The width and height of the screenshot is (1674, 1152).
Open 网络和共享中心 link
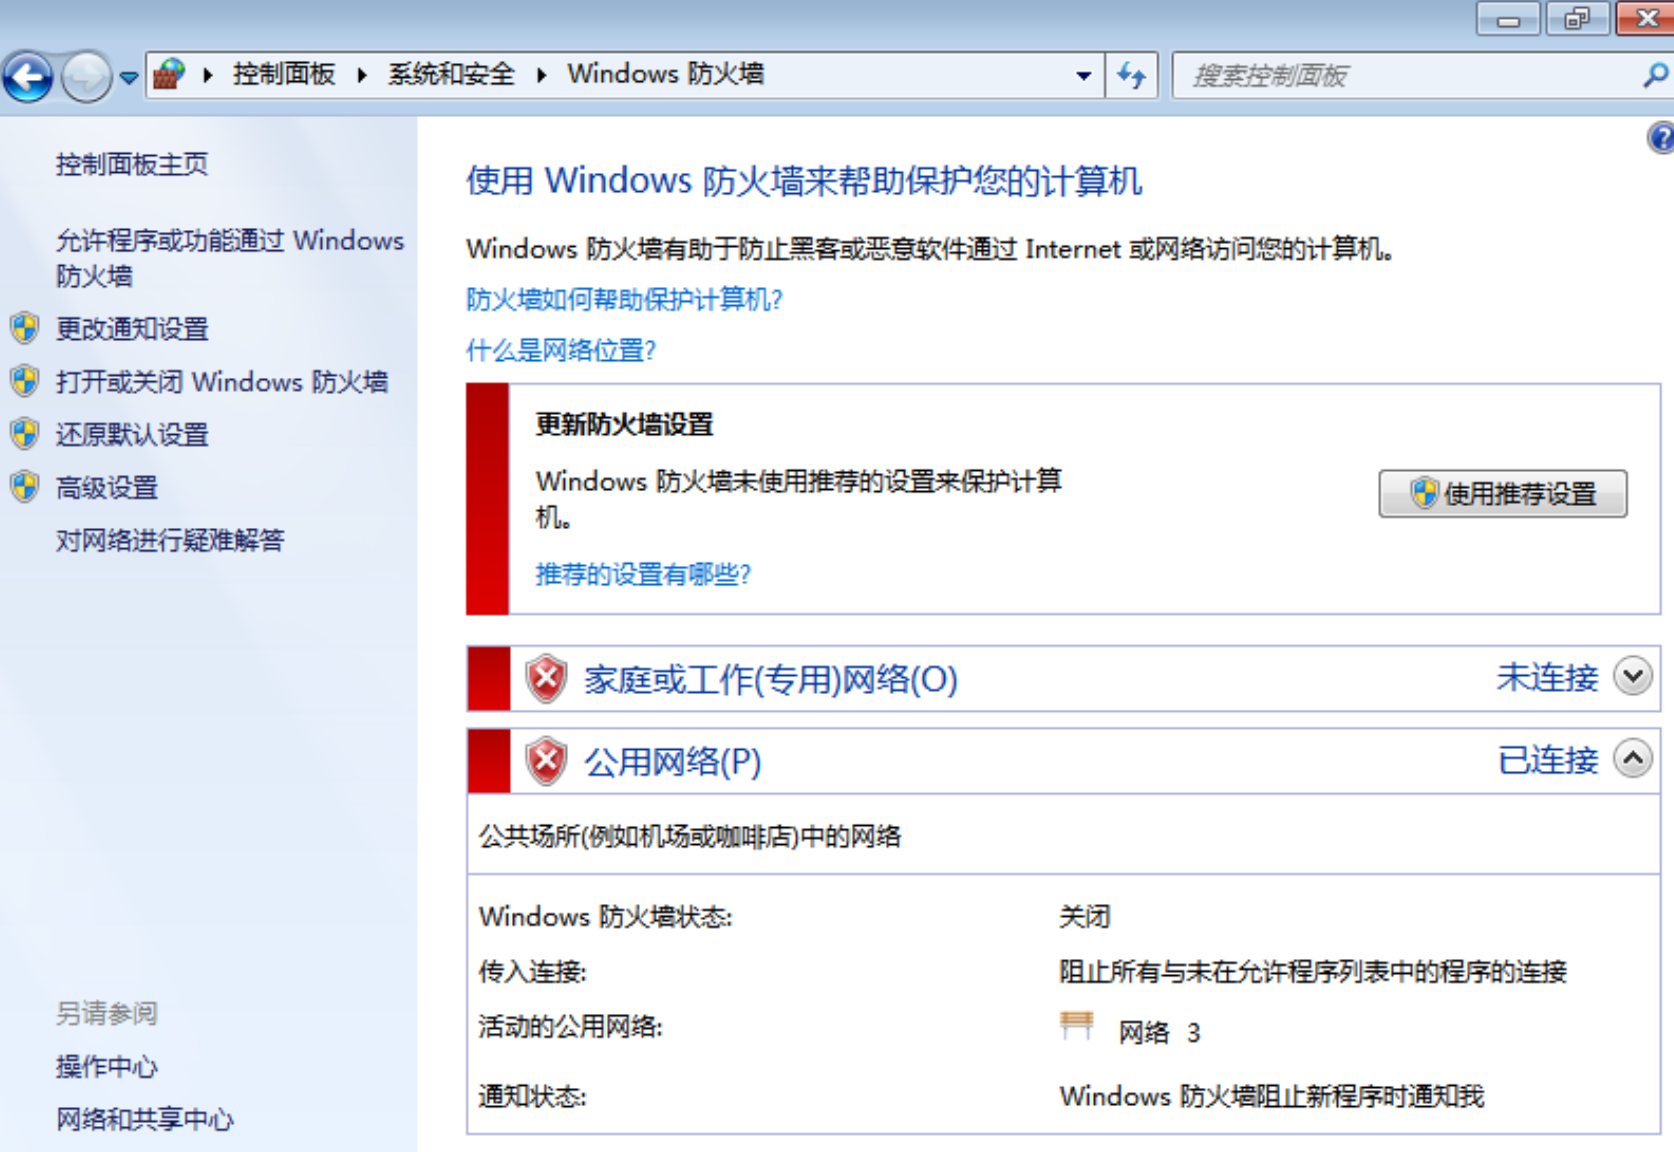pos(145,1120)
